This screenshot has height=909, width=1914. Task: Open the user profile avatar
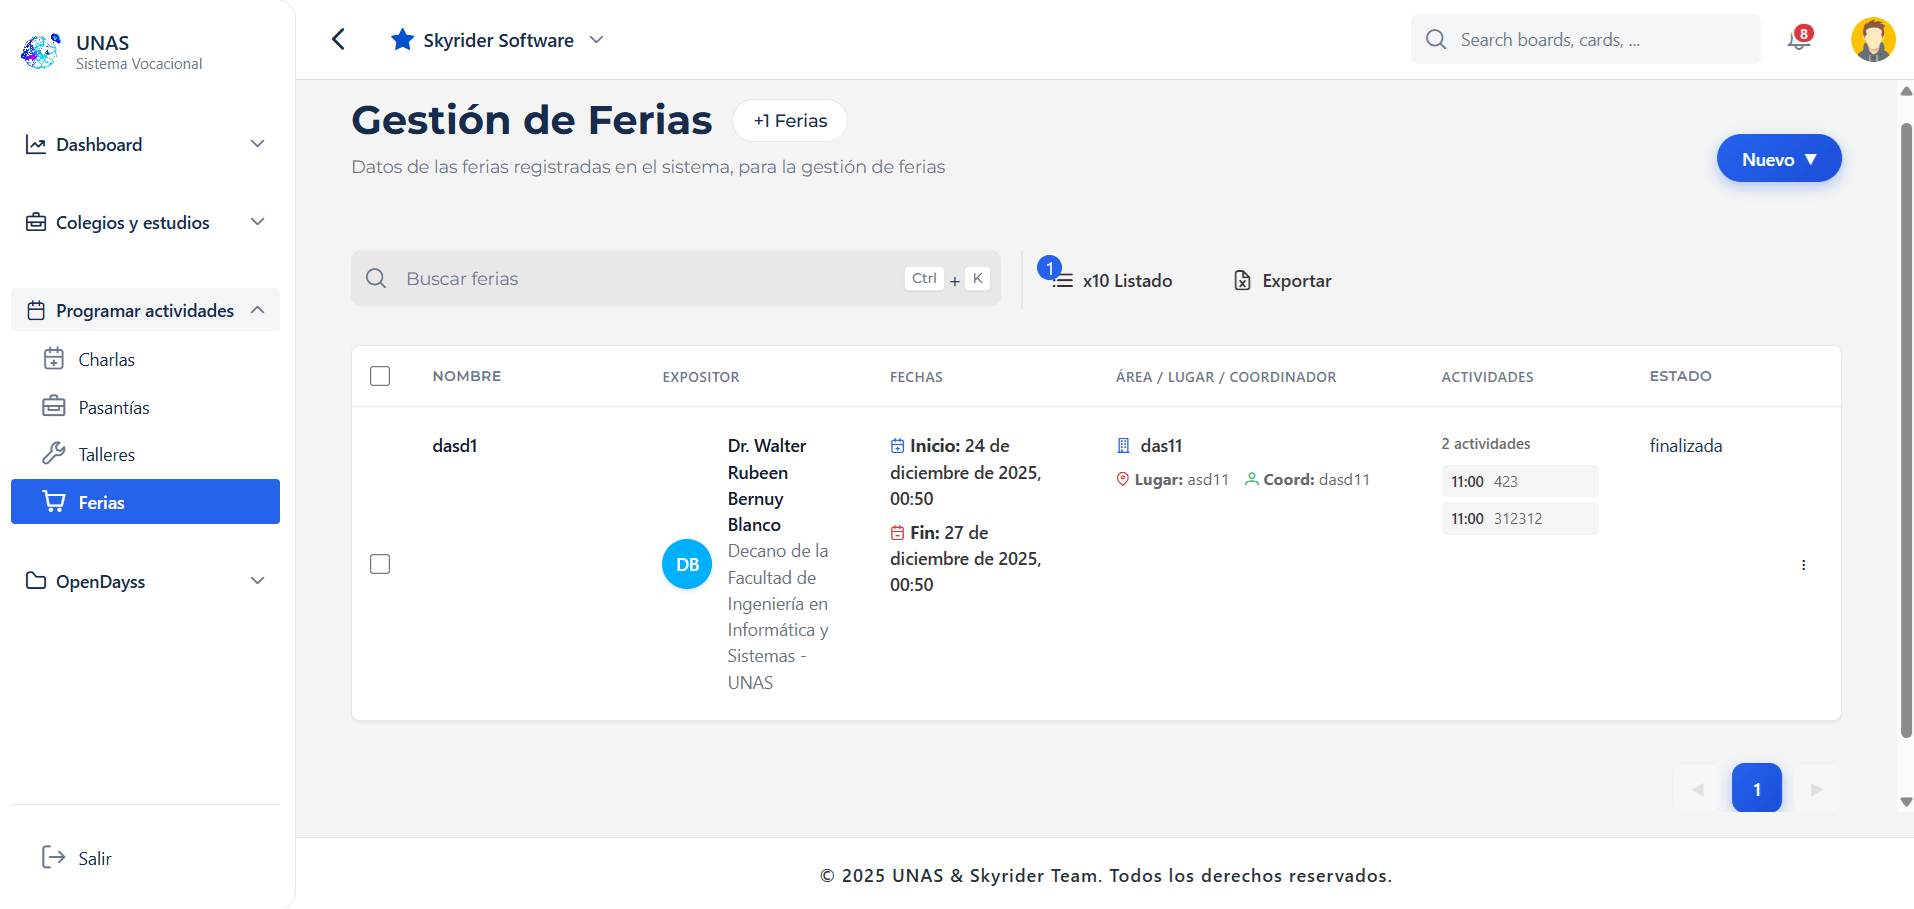1872,40
